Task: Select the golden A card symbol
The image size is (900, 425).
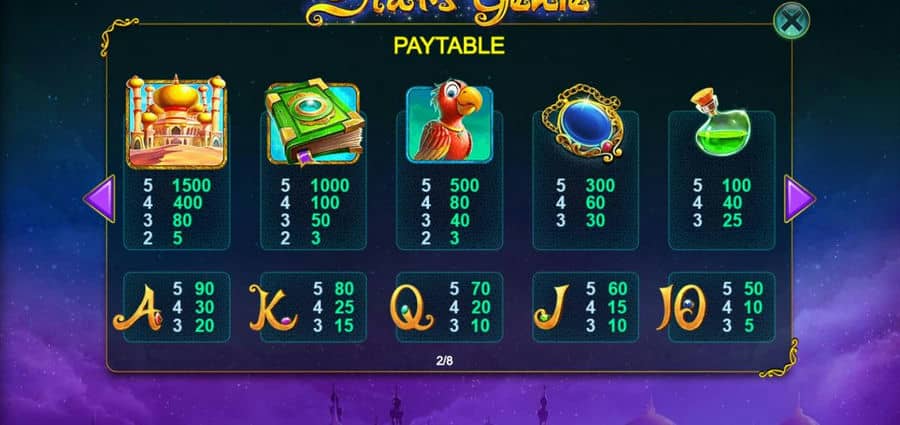Action: [138, 308]
